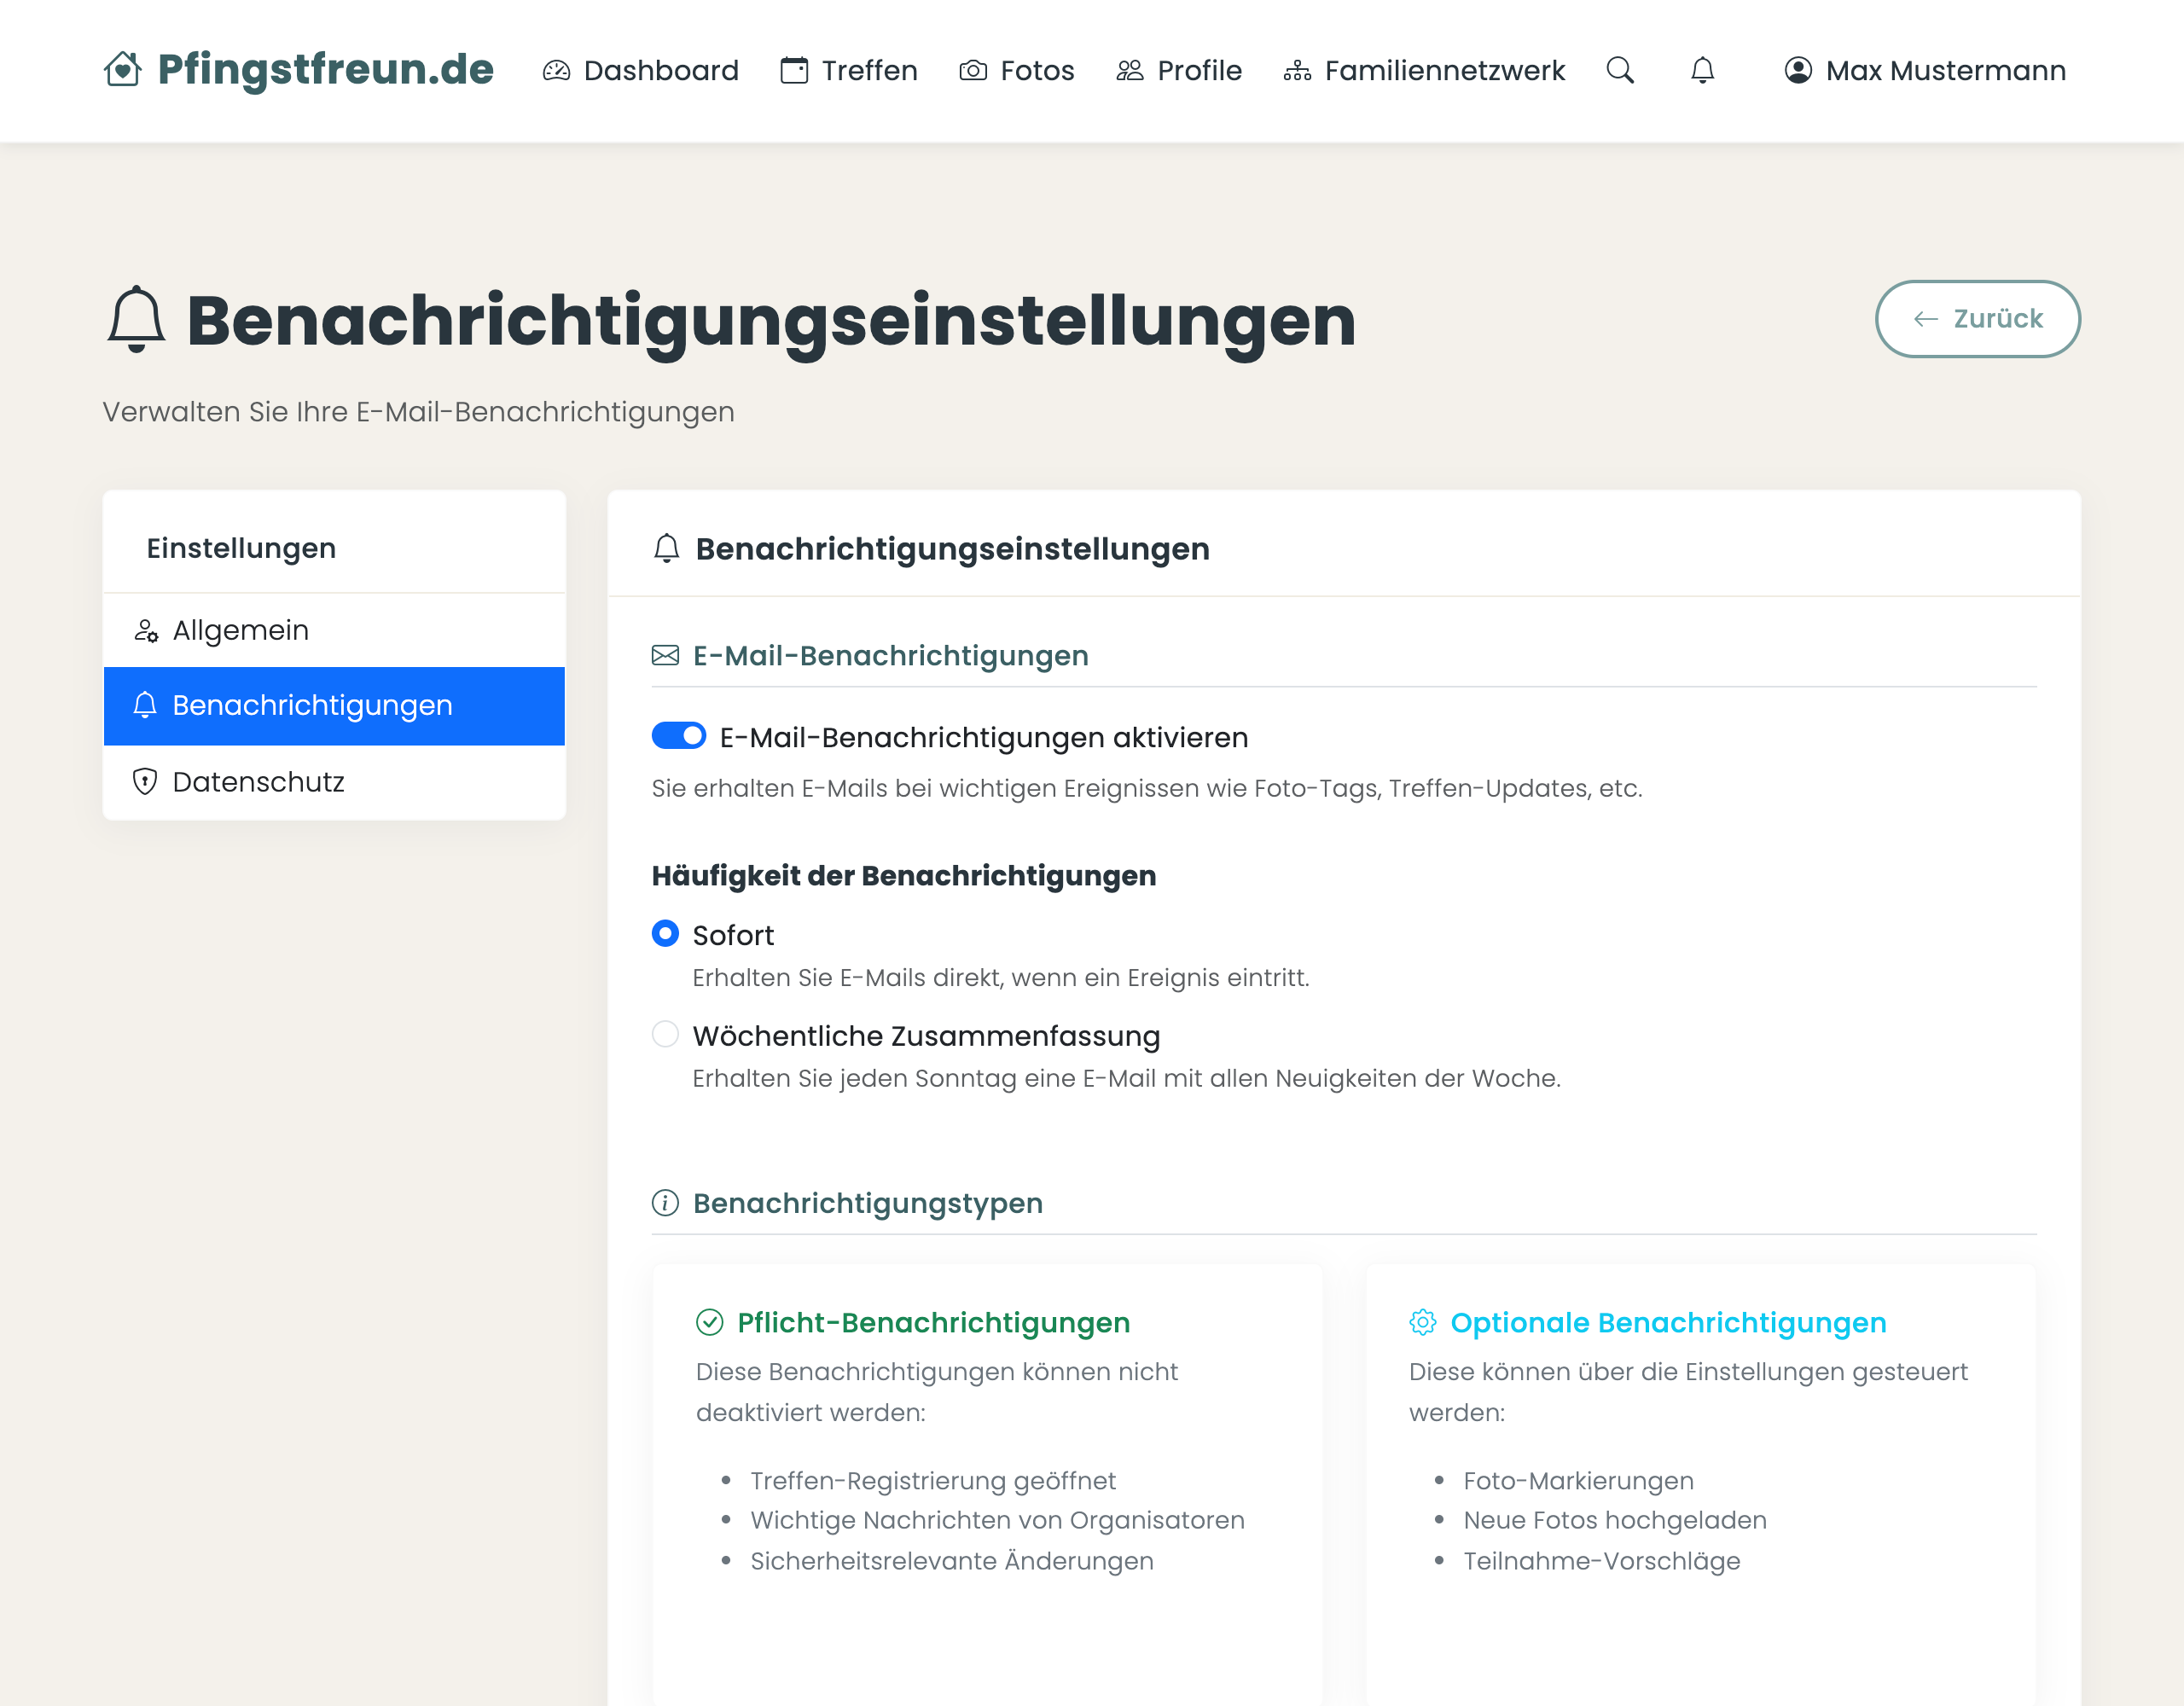2184x1706 pixels.
Task: Click the search magnifier icon
Action: point(1620,70)
